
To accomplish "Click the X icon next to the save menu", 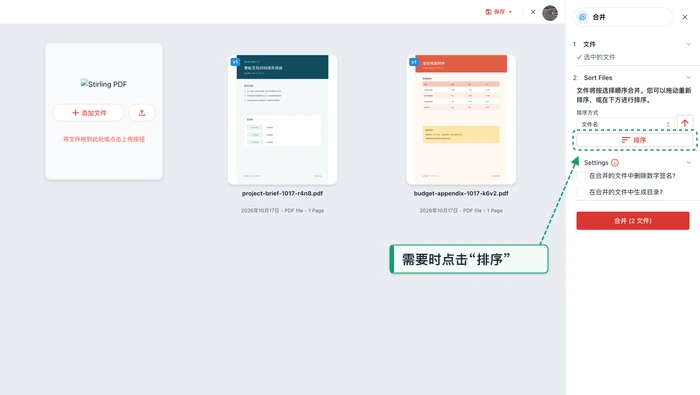I will (x=533, y=12).
